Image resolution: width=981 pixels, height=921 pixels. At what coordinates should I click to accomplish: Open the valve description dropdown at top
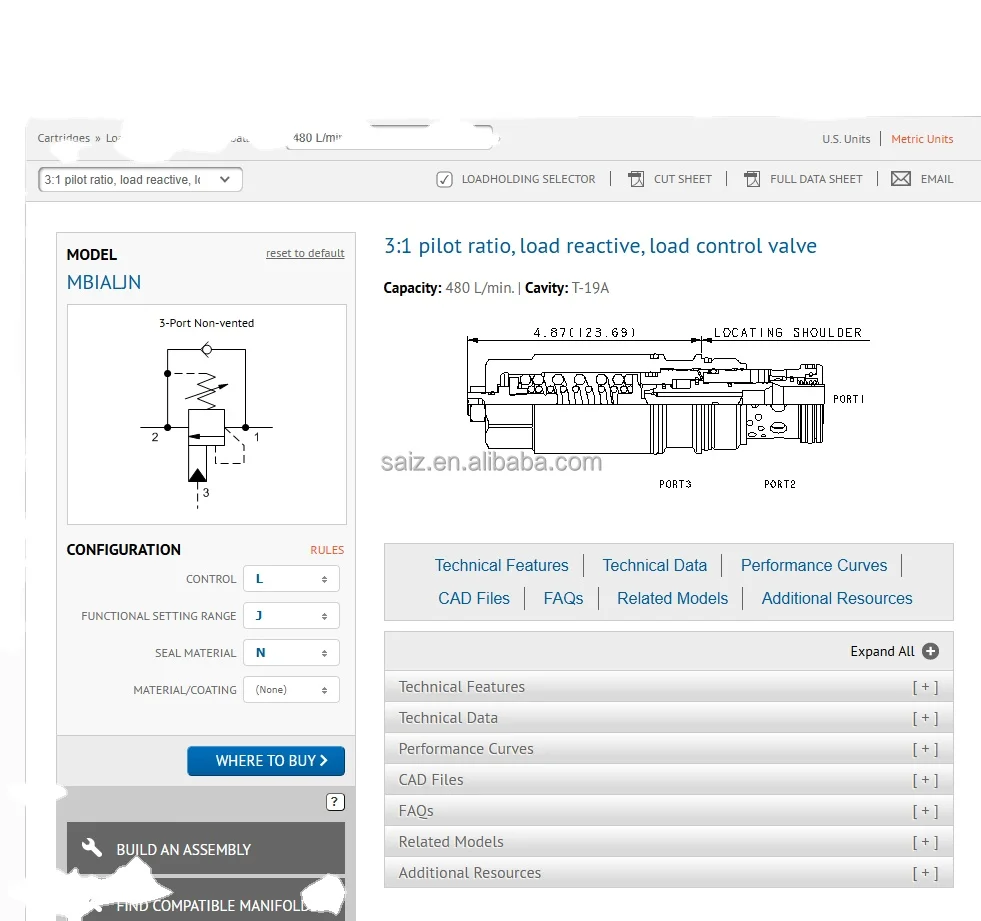click(x=140, y=180)
